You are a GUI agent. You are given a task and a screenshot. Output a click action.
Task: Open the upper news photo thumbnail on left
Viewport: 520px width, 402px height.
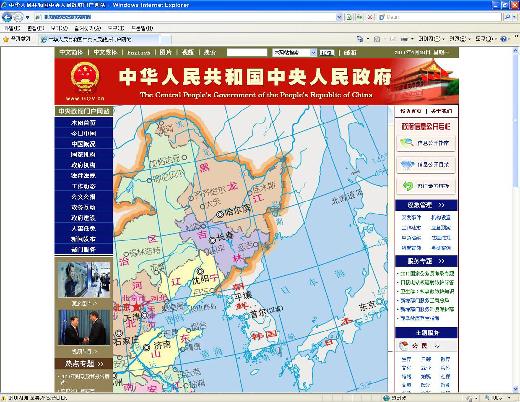coord(84,279)
